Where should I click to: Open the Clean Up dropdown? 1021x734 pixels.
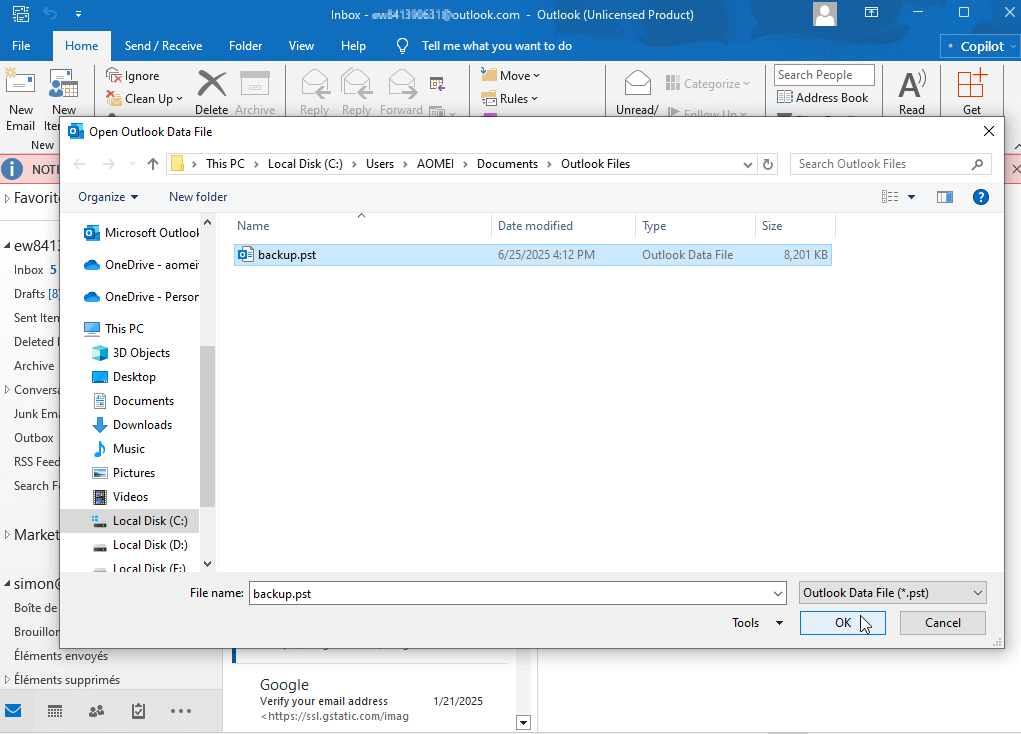pos(145,99)
